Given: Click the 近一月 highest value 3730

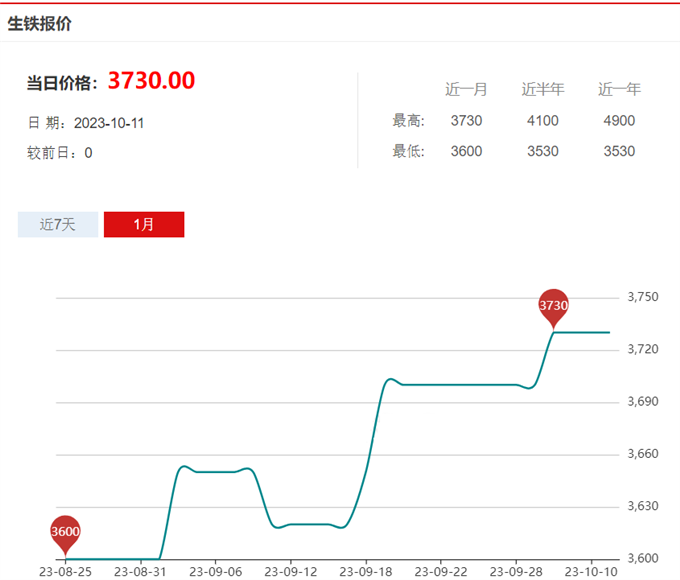Looking at the screenshot, I should click(x=466, y=121).
